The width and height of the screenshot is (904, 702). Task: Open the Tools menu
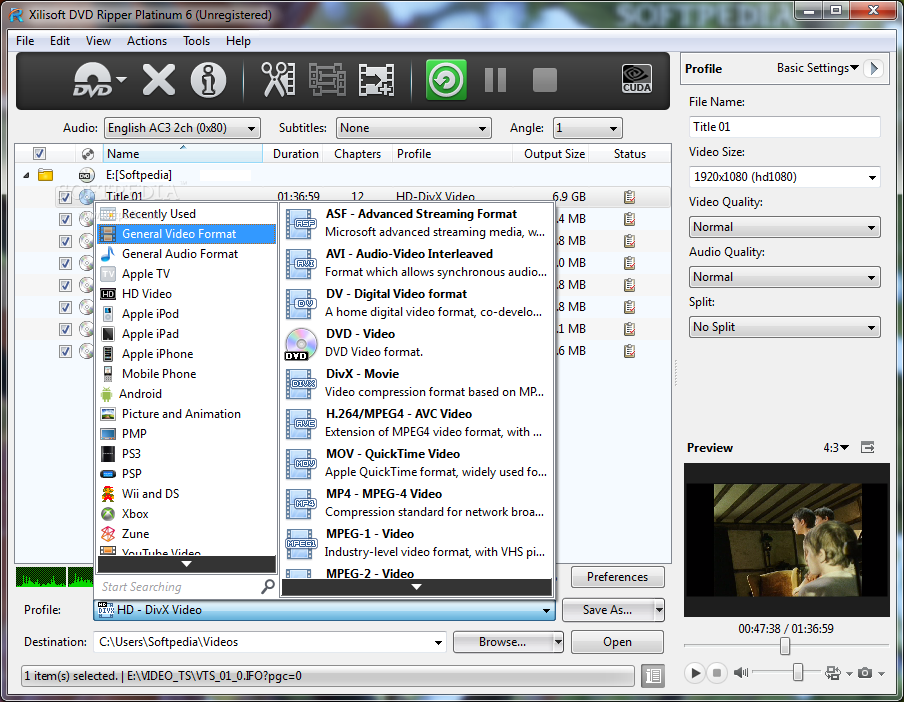tap(197, 41)
